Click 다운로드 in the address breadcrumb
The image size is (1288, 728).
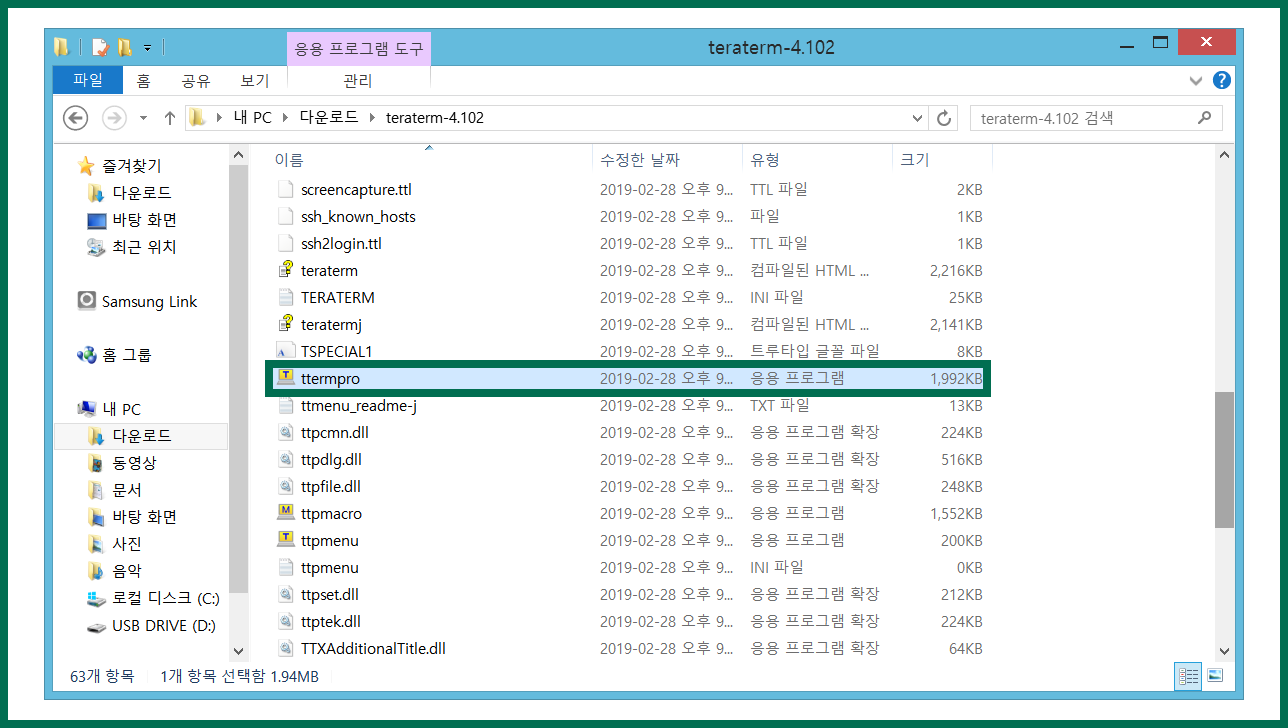pos(329,118)
